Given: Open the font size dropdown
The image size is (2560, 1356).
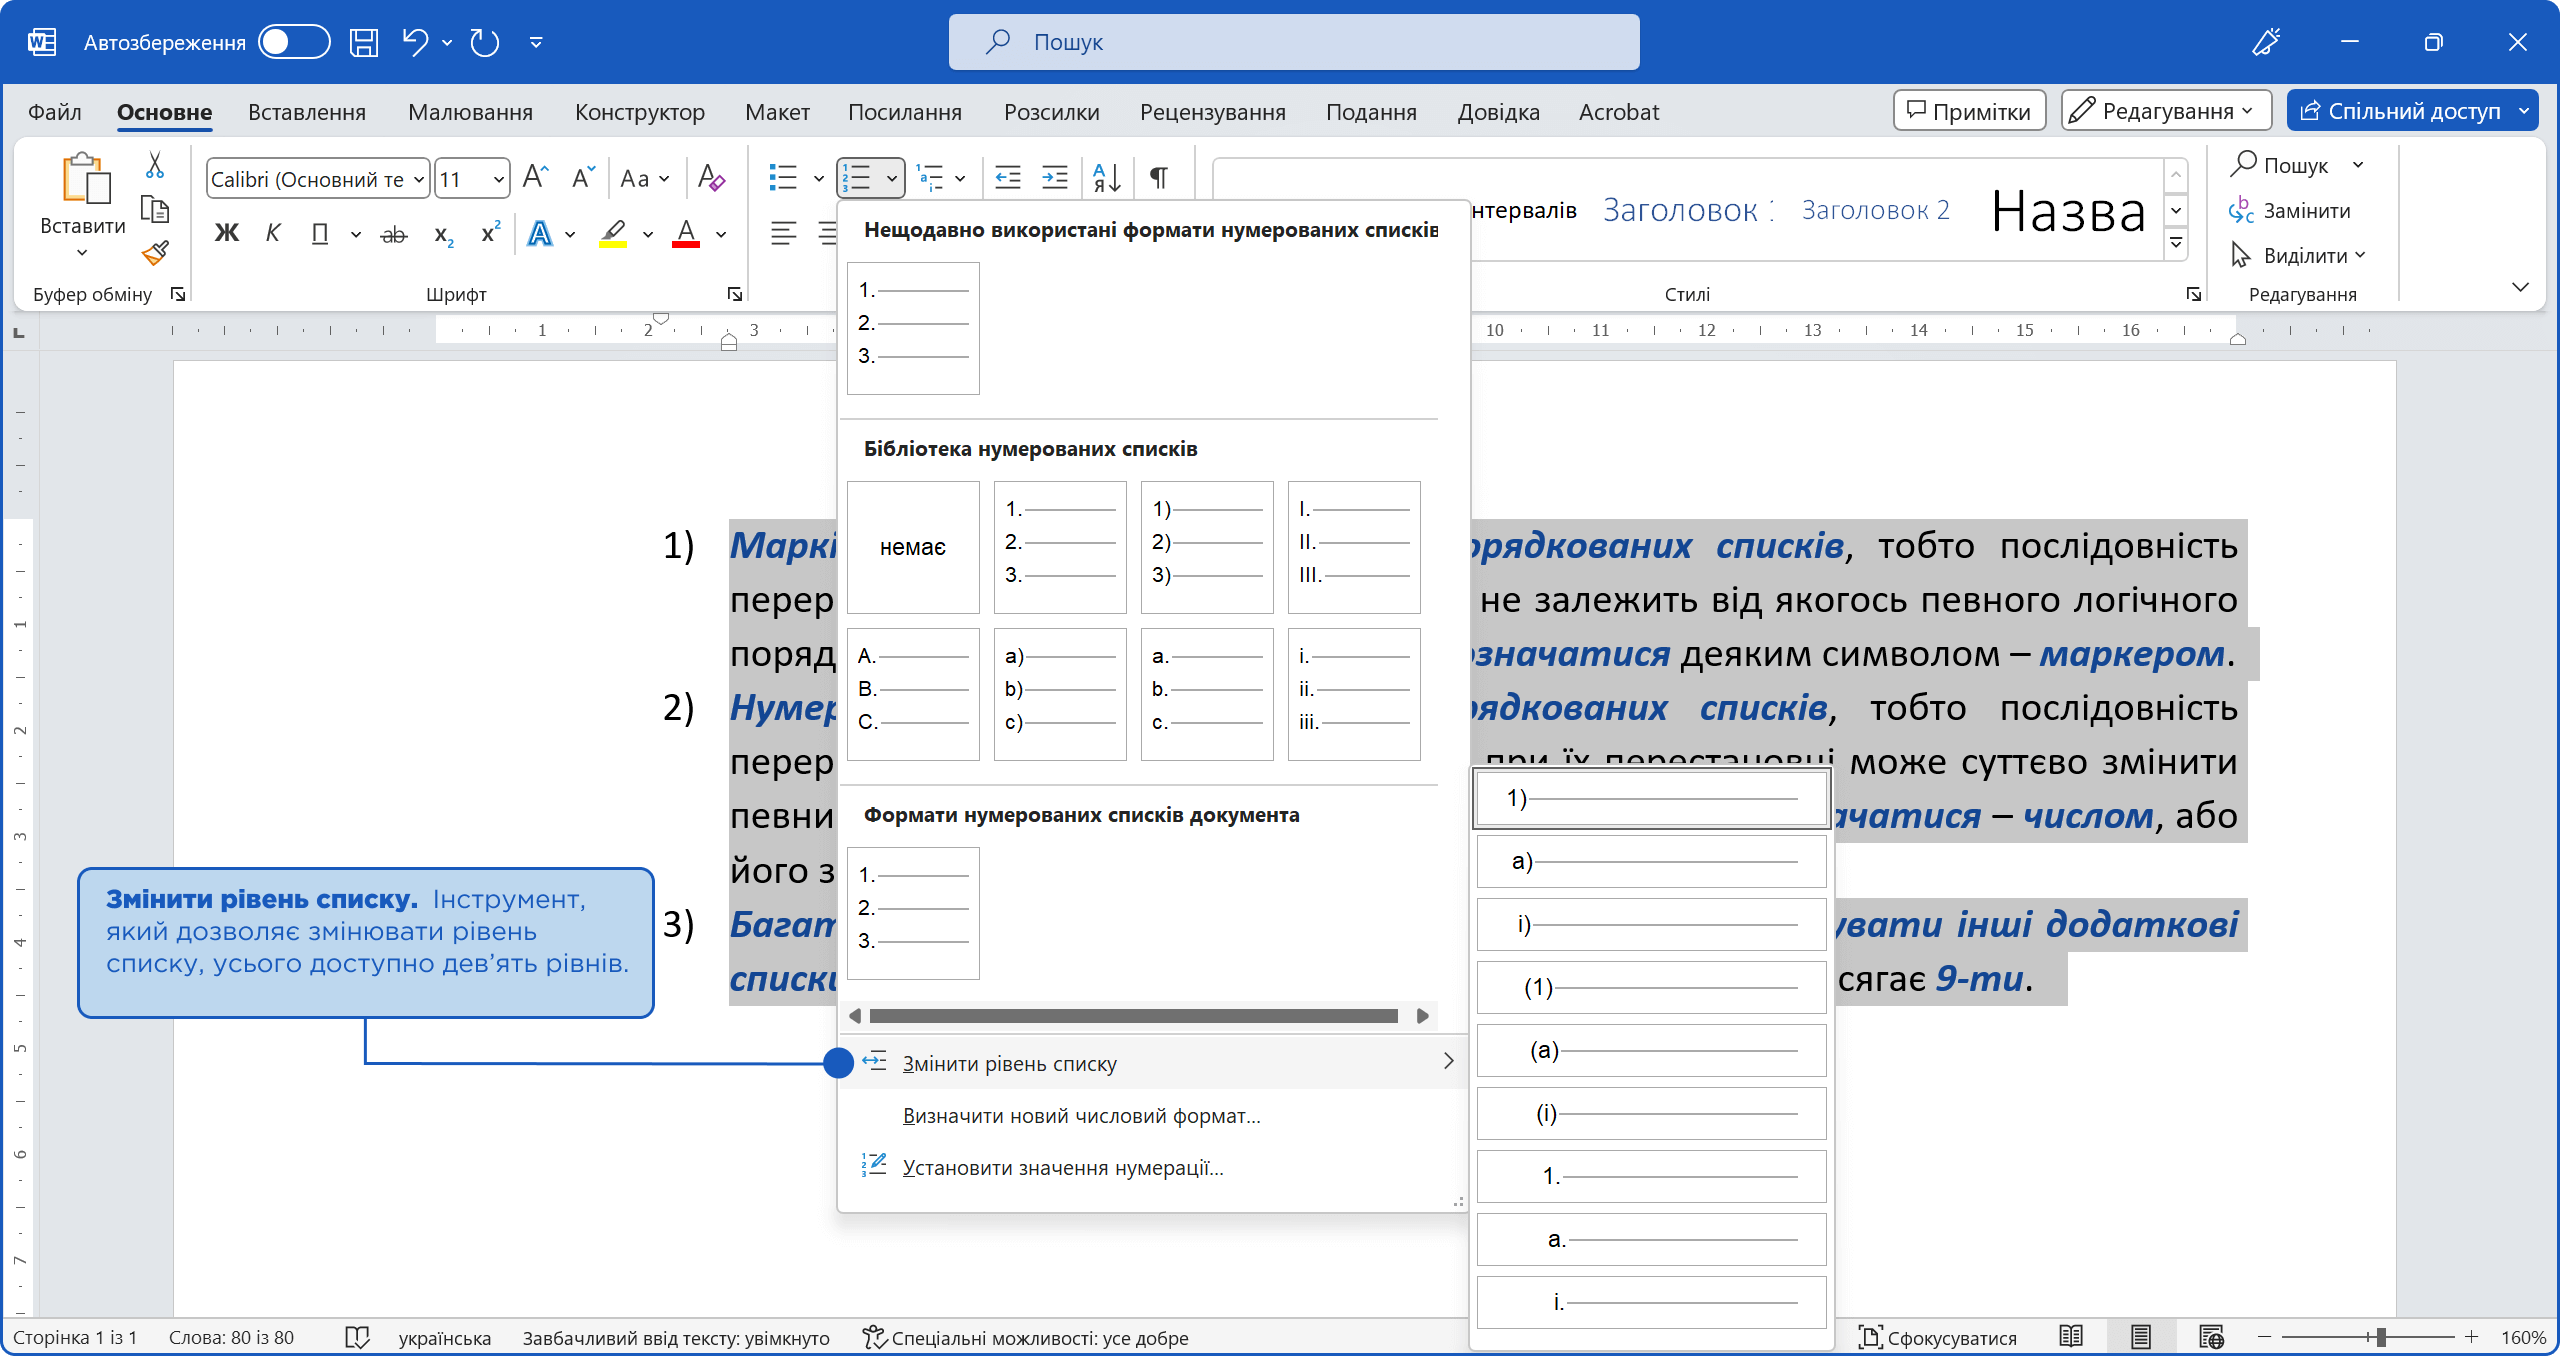Looking at the screenshot, I should (x=498, y=179).
